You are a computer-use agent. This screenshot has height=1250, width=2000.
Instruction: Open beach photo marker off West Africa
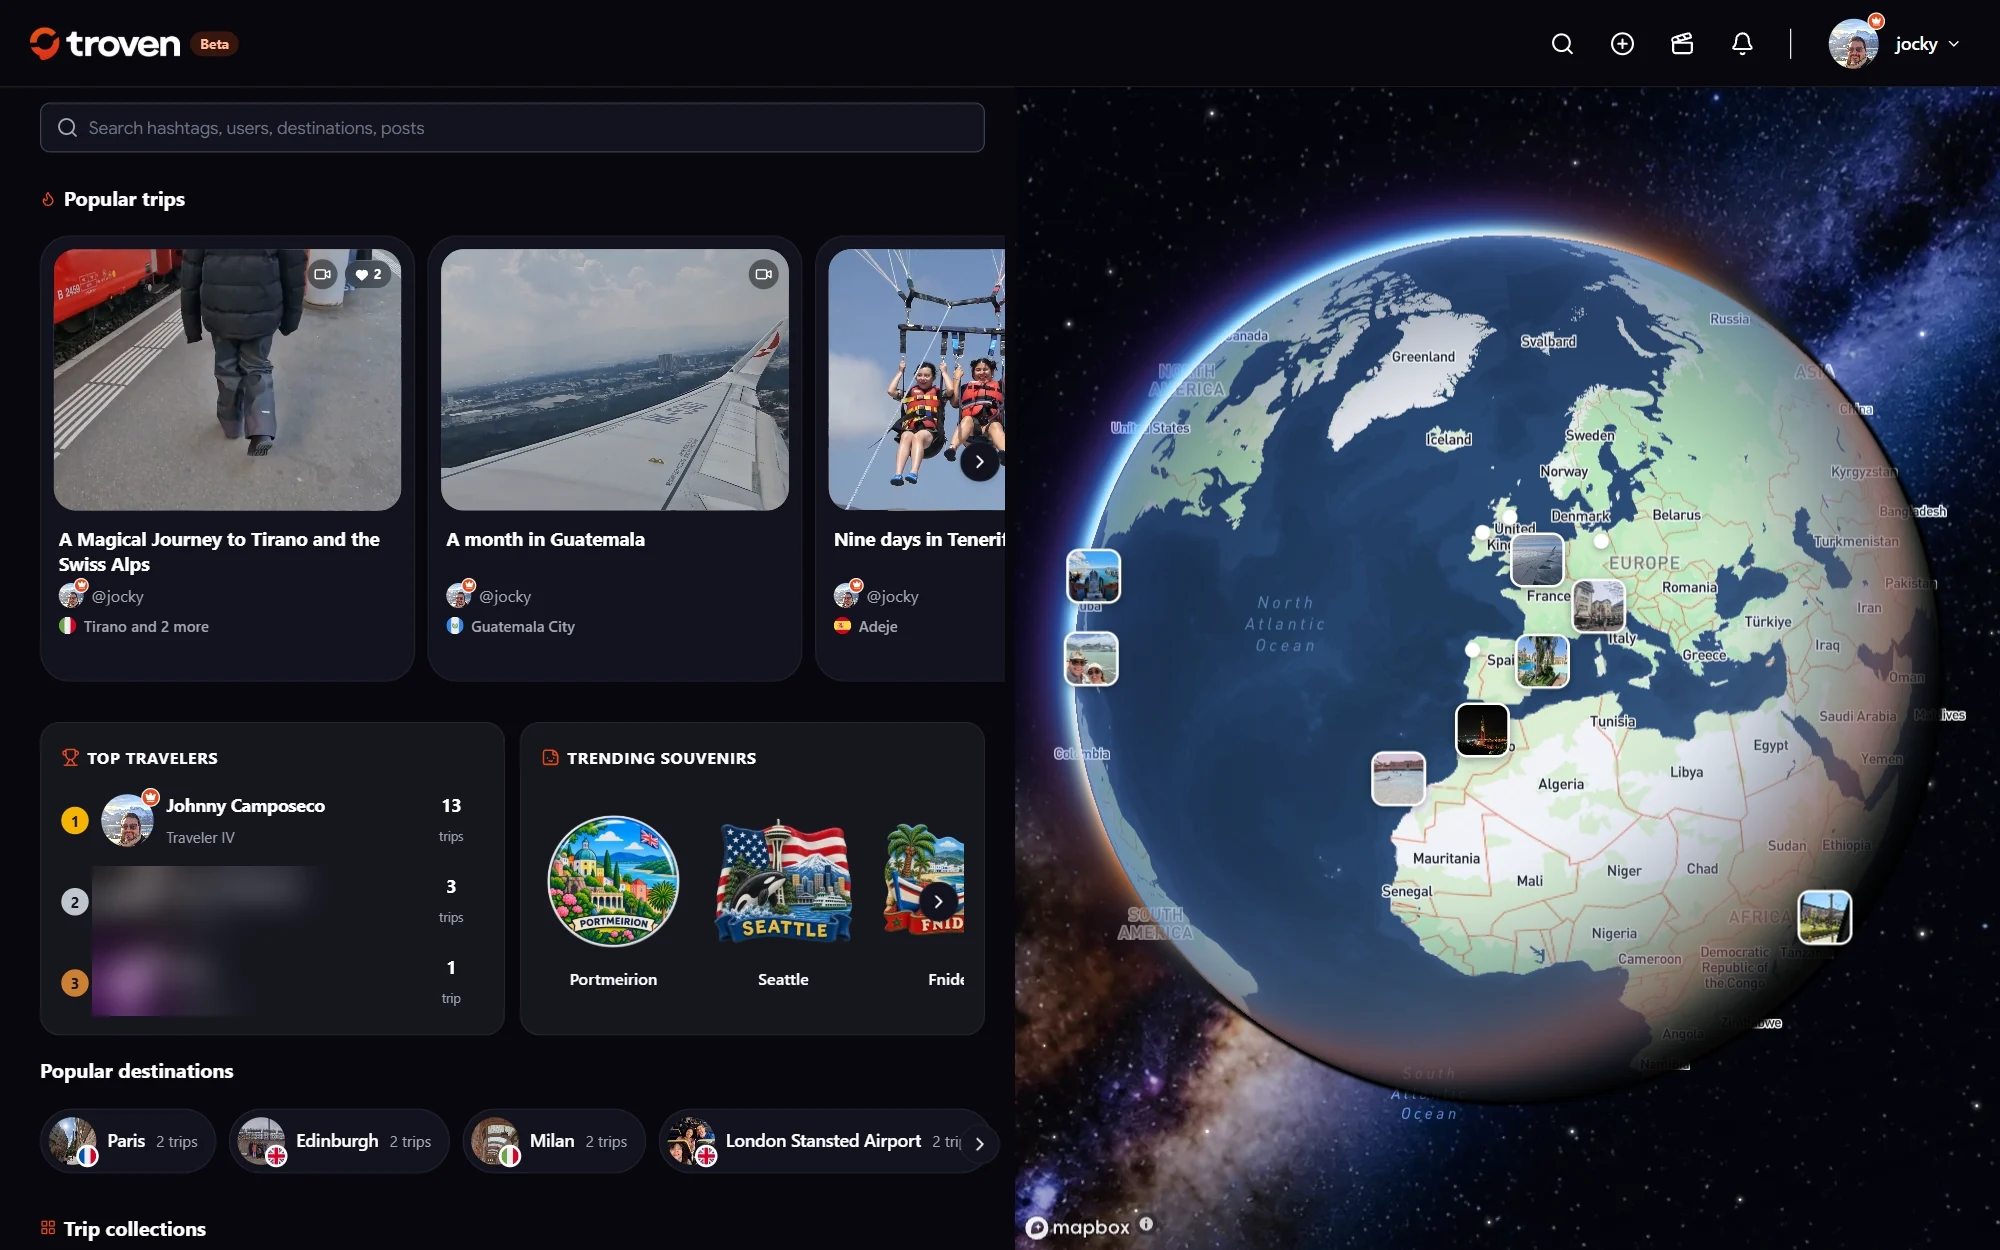click(x=1398, y=778)
